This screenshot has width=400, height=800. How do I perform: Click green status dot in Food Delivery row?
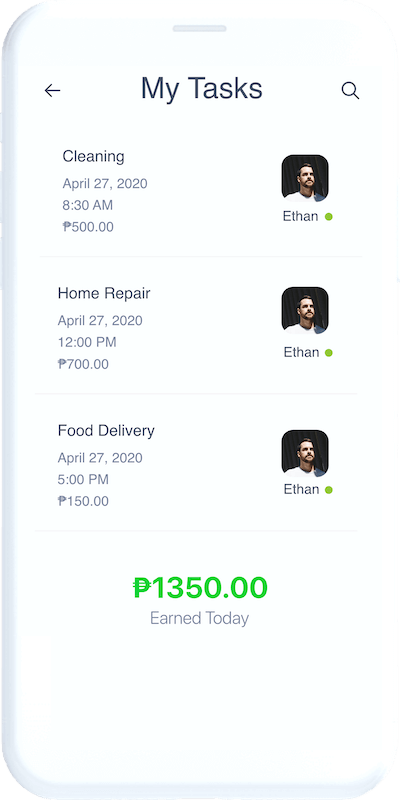[329, 490]
